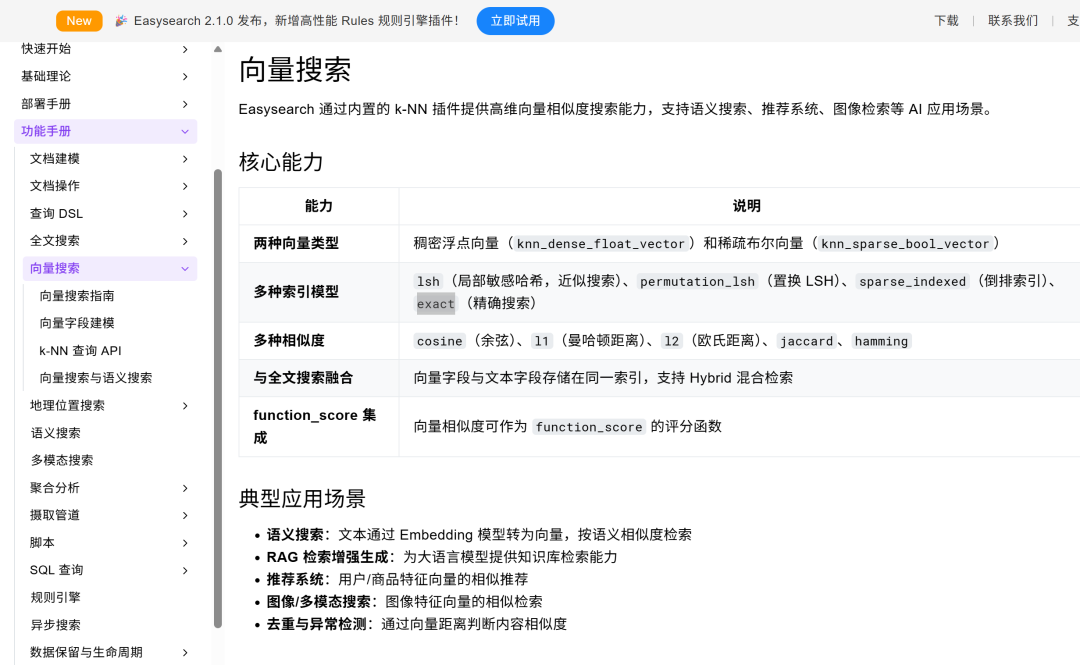
Task: Open 多模态搜索 sidebar item
Action: point(61,460)
